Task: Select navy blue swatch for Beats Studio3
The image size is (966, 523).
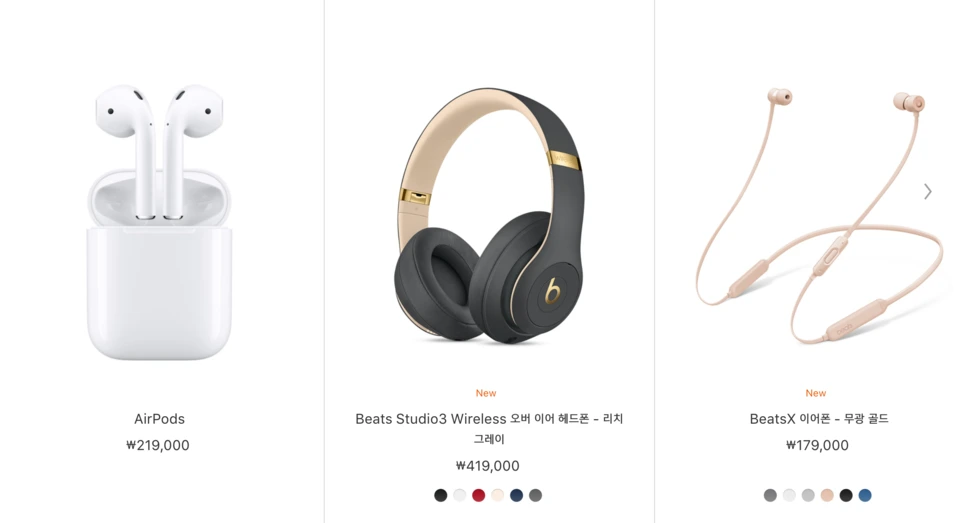Action: pyautogui.click(x=516, y=495)
